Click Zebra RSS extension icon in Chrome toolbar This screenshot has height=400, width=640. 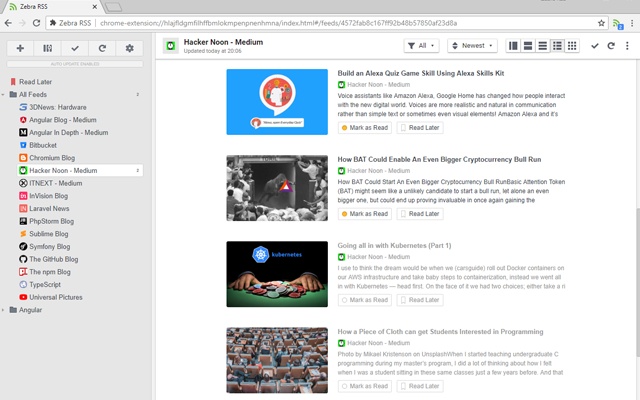(x=618, y=24)
